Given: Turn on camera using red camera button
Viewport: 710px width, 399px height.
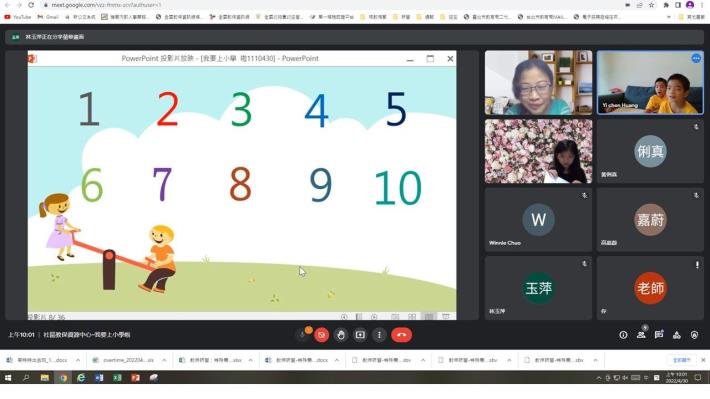Looking at the screenshot, I should [x=321, y=335].
